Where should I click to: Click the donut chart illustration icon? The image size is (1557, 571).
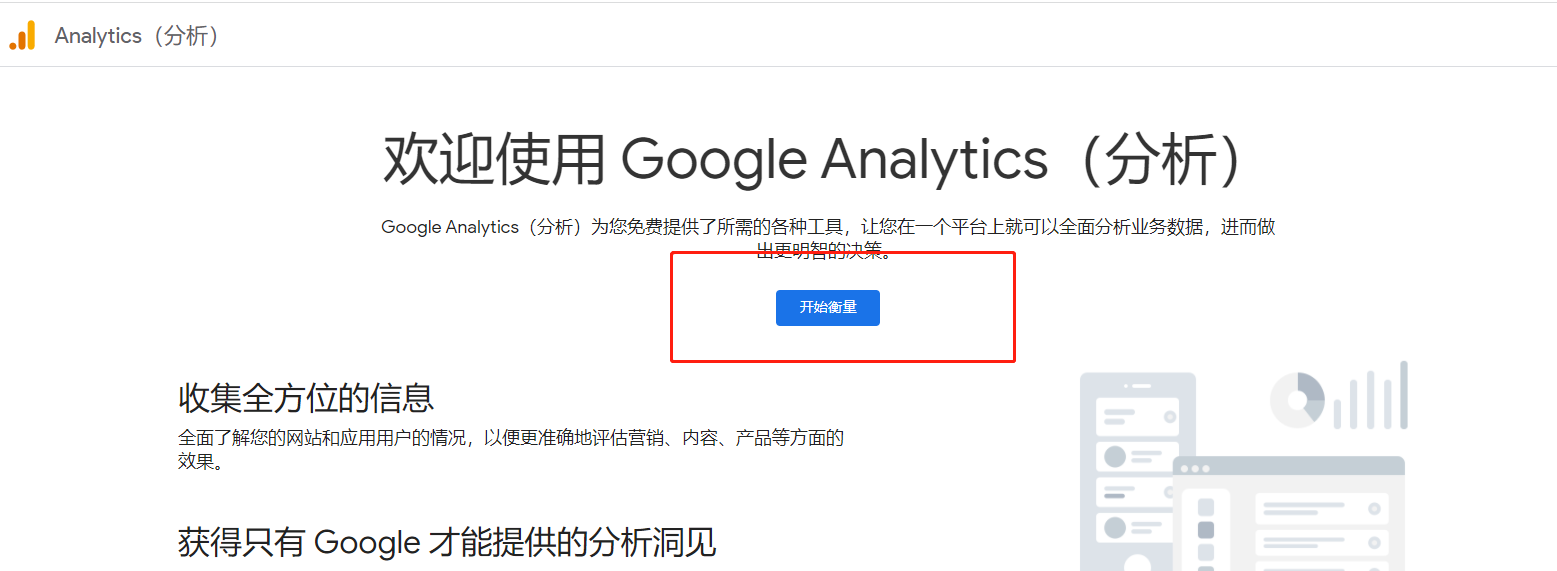1297,400
